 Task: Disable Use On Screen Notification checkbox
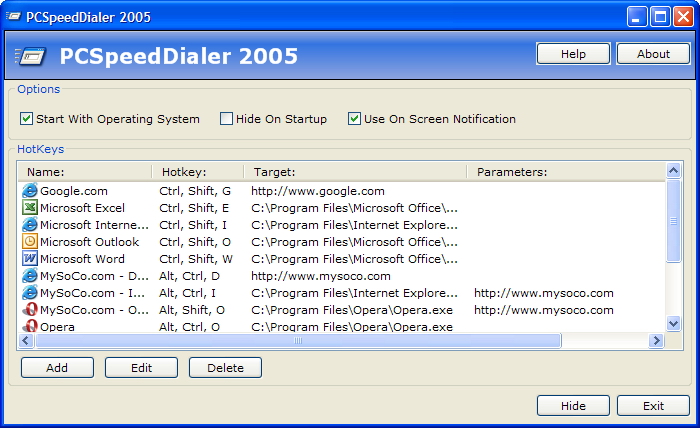click(x=354, y=119)
